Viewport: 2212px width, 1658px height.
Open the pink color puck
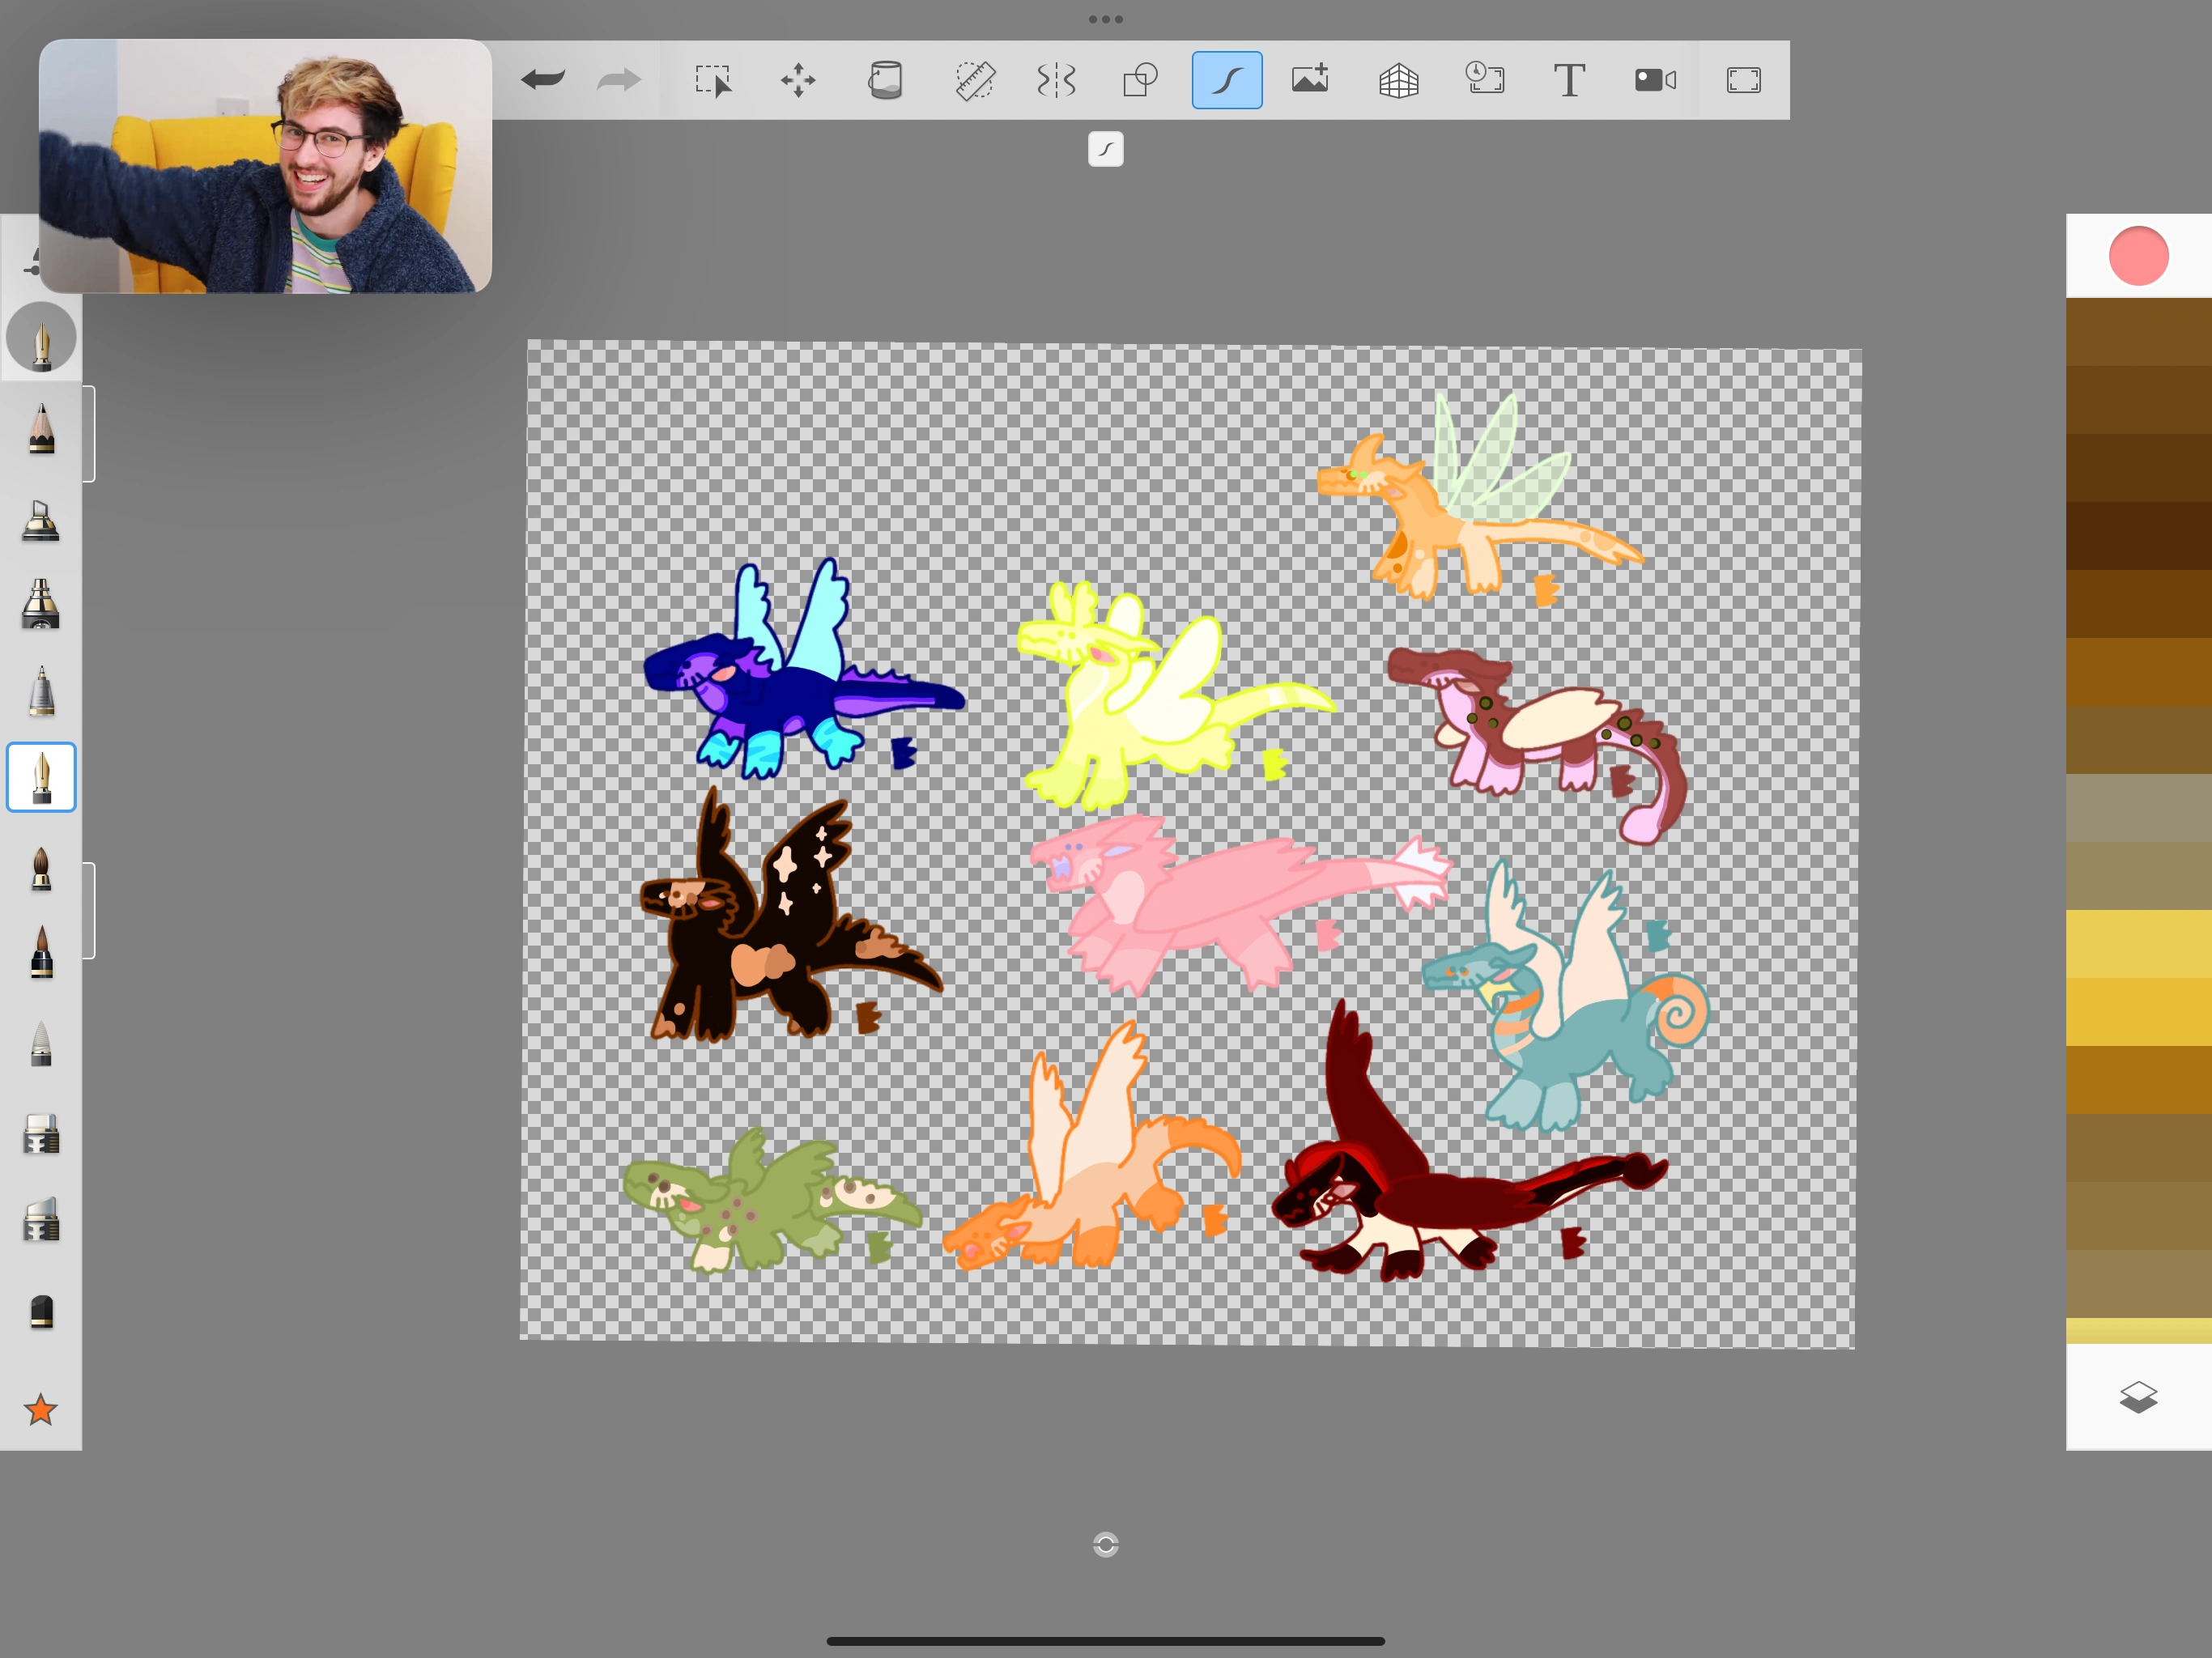pos(2138,256)
